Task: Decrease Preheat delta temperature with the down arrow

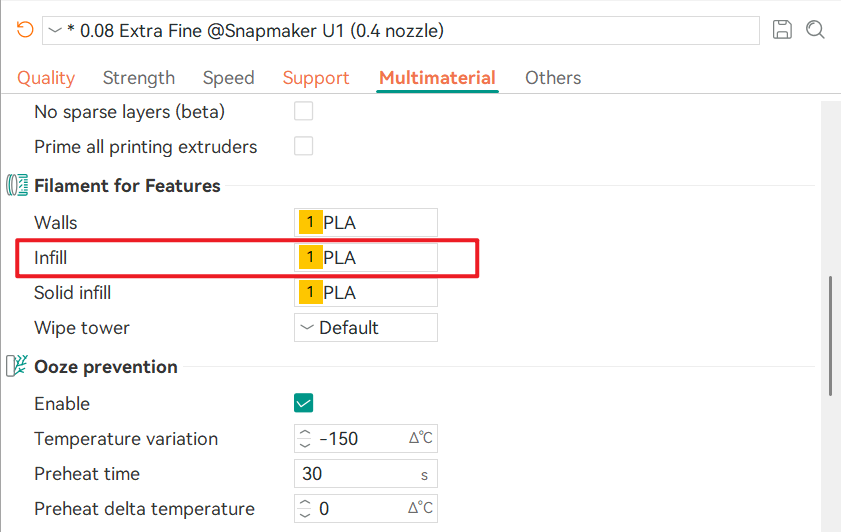Action: (305, 515)
